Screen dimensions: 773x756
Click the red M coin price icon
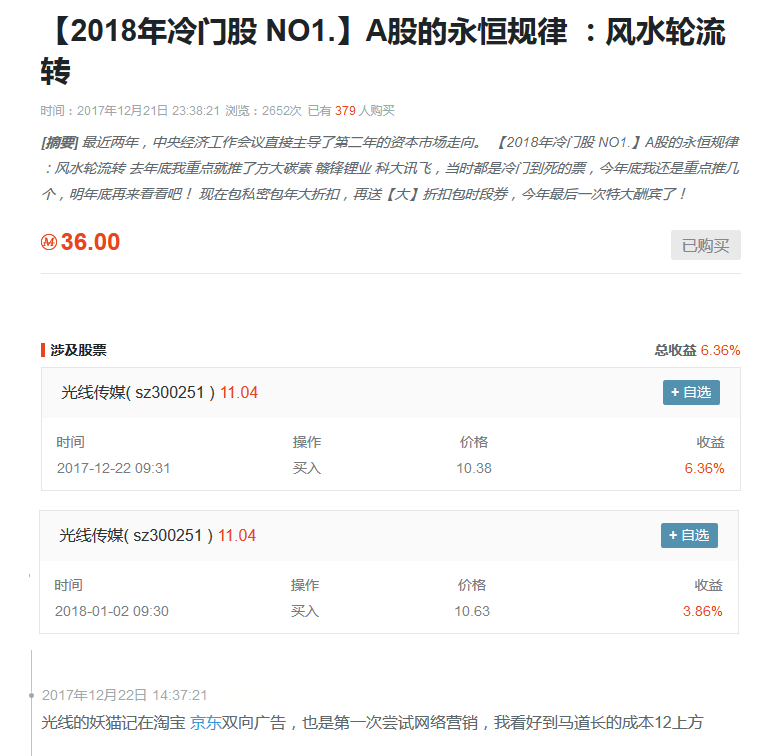(x=49, y=242)
